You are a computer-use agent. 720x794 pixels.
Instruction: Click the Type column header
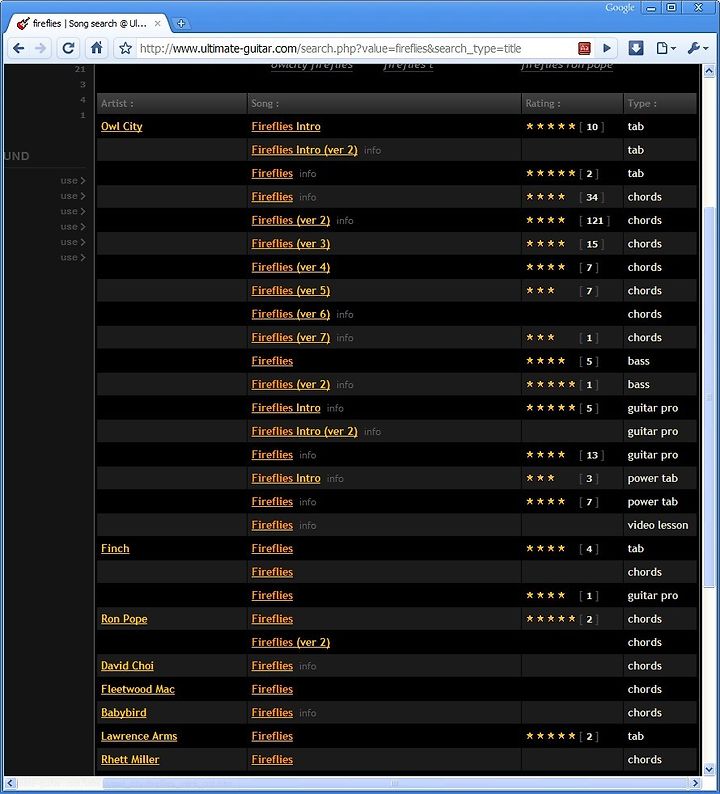point(660,103)
